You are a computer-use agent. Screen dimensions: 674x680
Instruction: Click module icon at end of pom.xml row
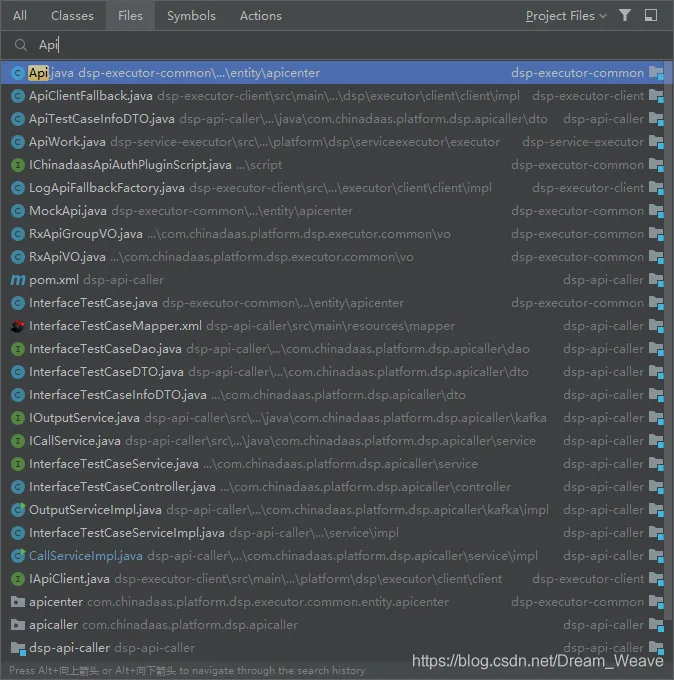point(656,280)
